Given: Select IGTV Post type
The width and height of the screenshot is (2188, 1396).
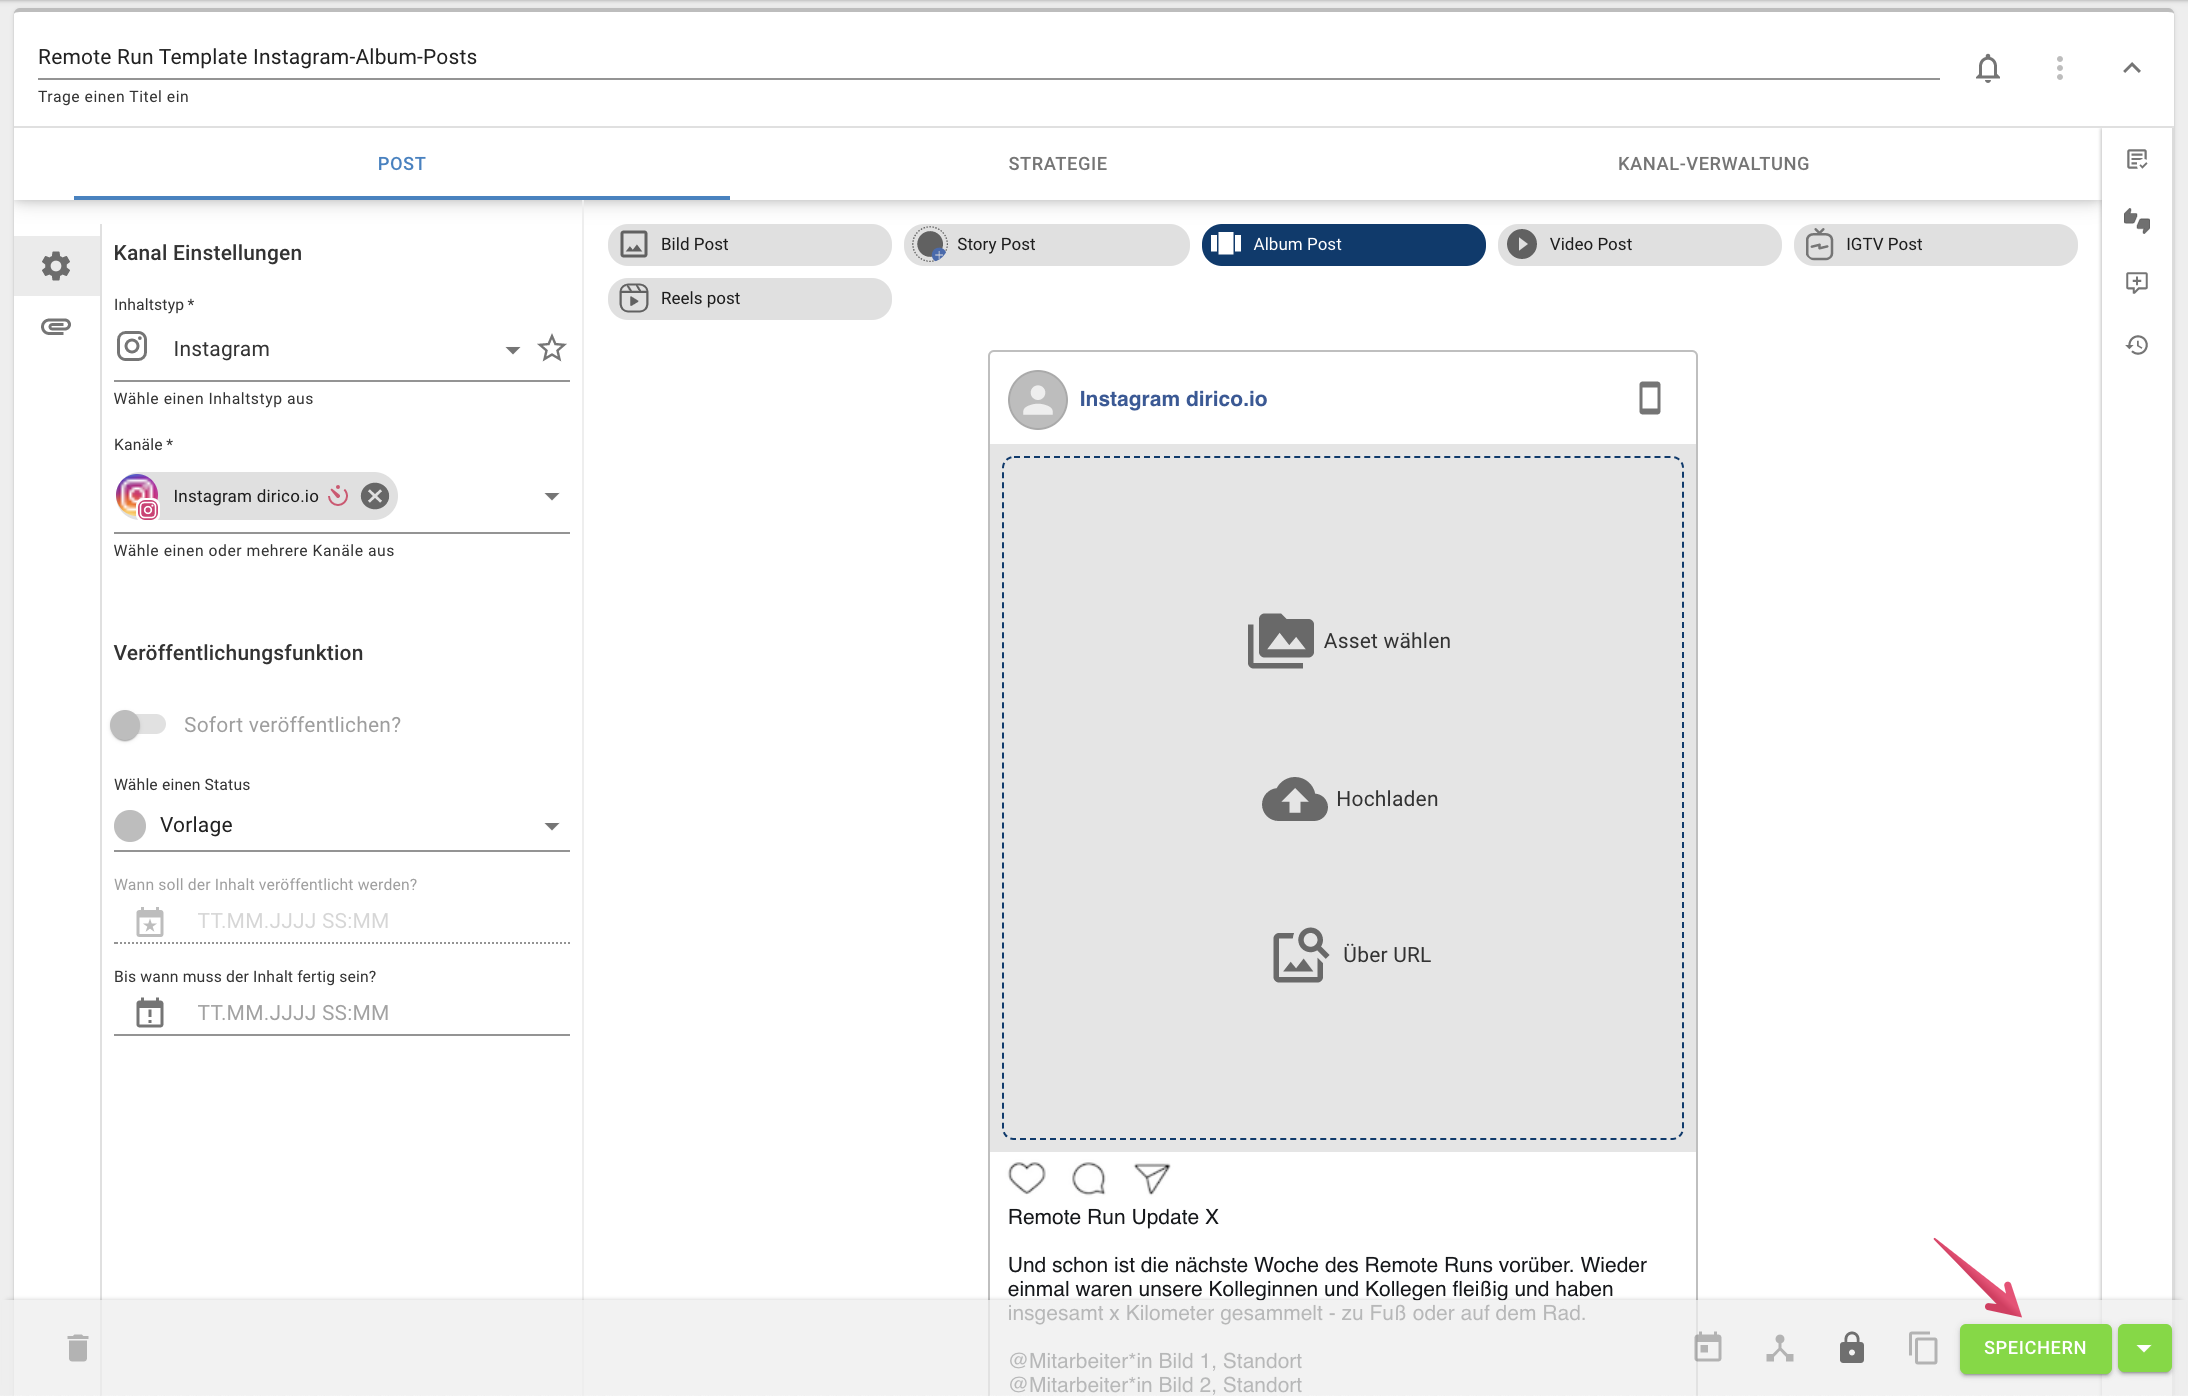Looking at the screenshot, I should [x=1935, y=244].
